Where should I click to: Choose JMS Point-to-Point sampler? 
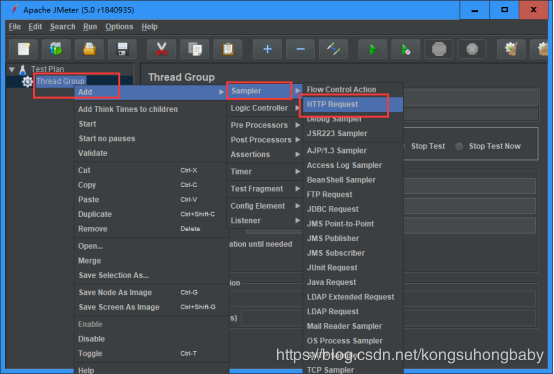coord(353,224)
